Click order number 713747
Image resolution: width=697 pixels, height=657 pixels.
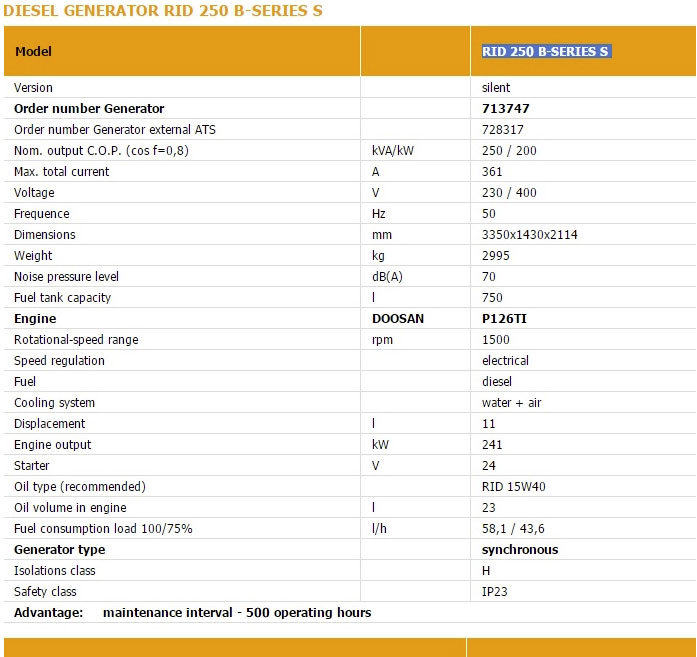tap(505, 108)
